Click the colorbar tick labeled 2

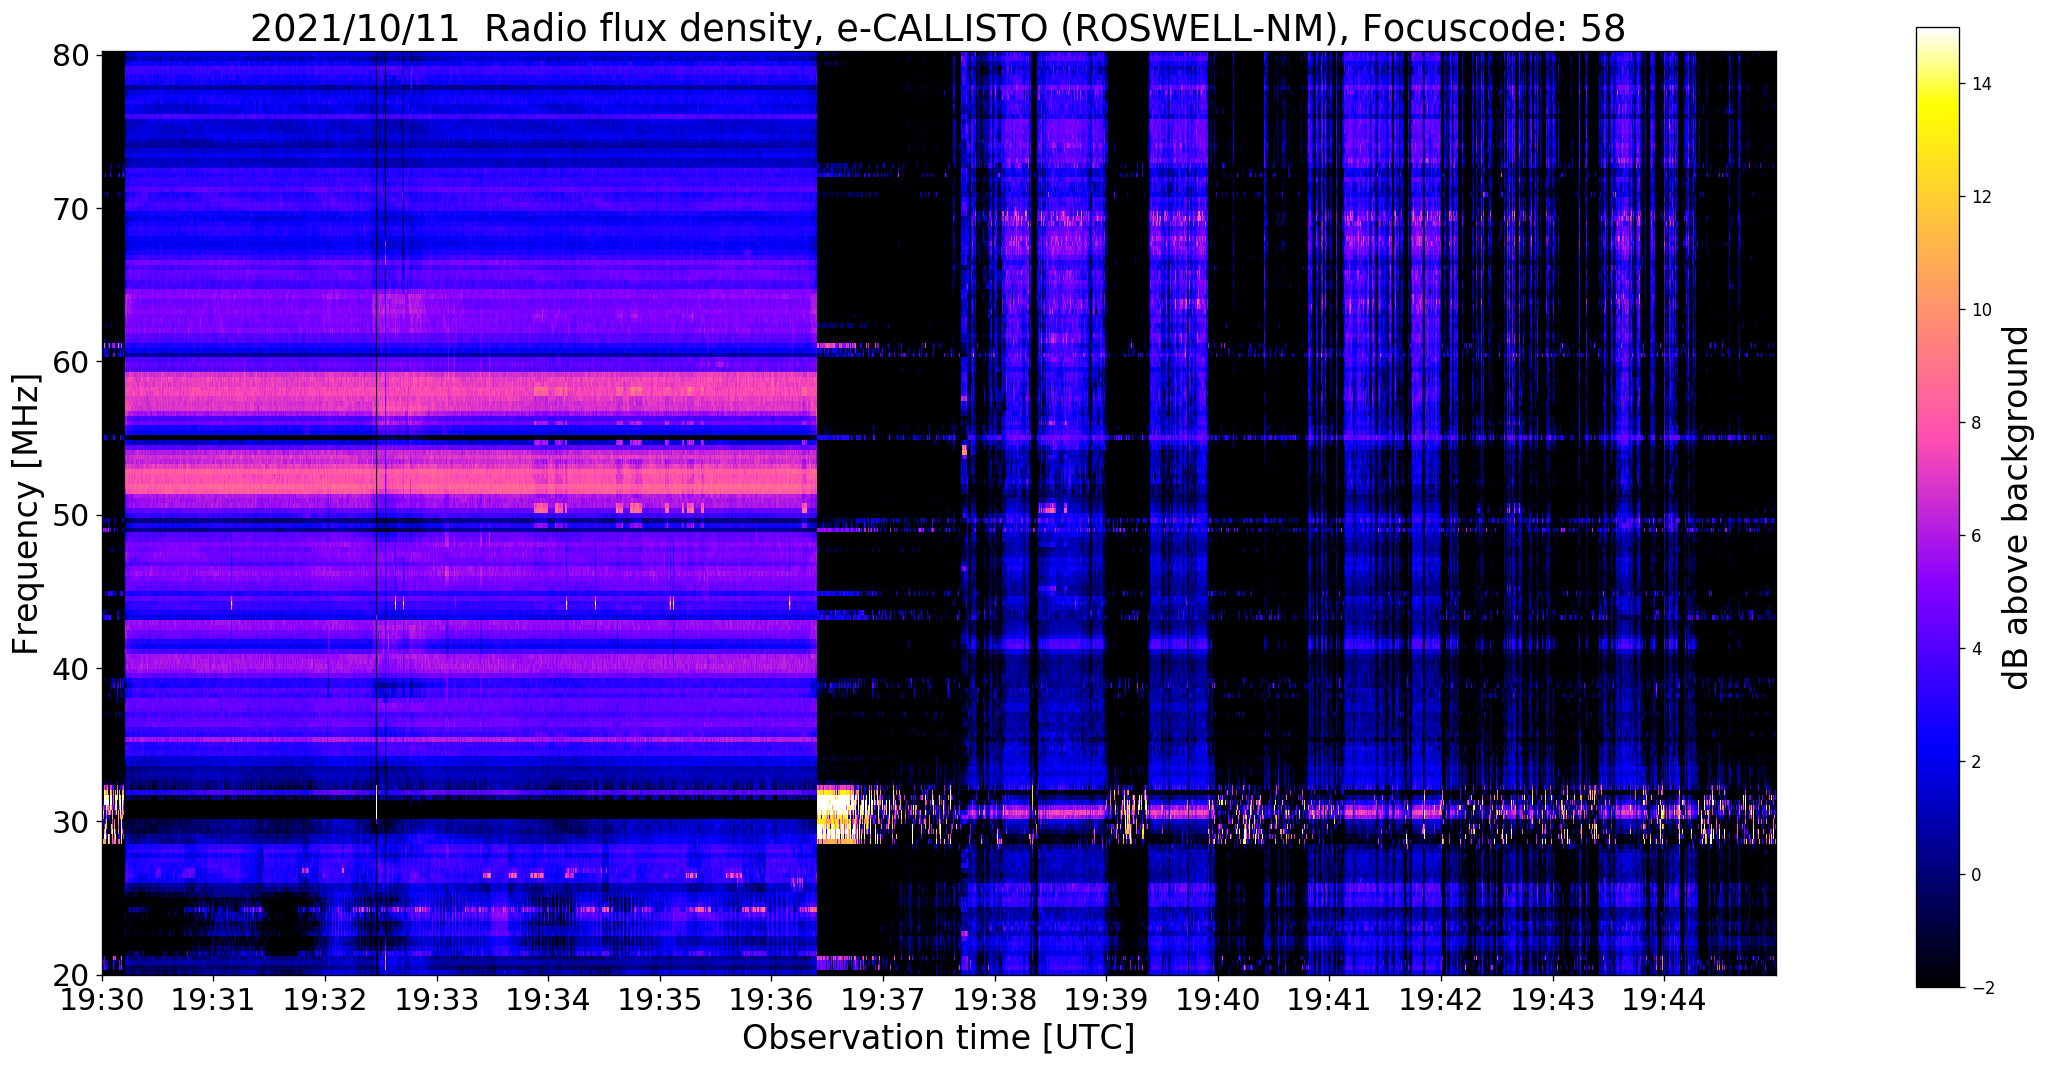pos(1975,762)
